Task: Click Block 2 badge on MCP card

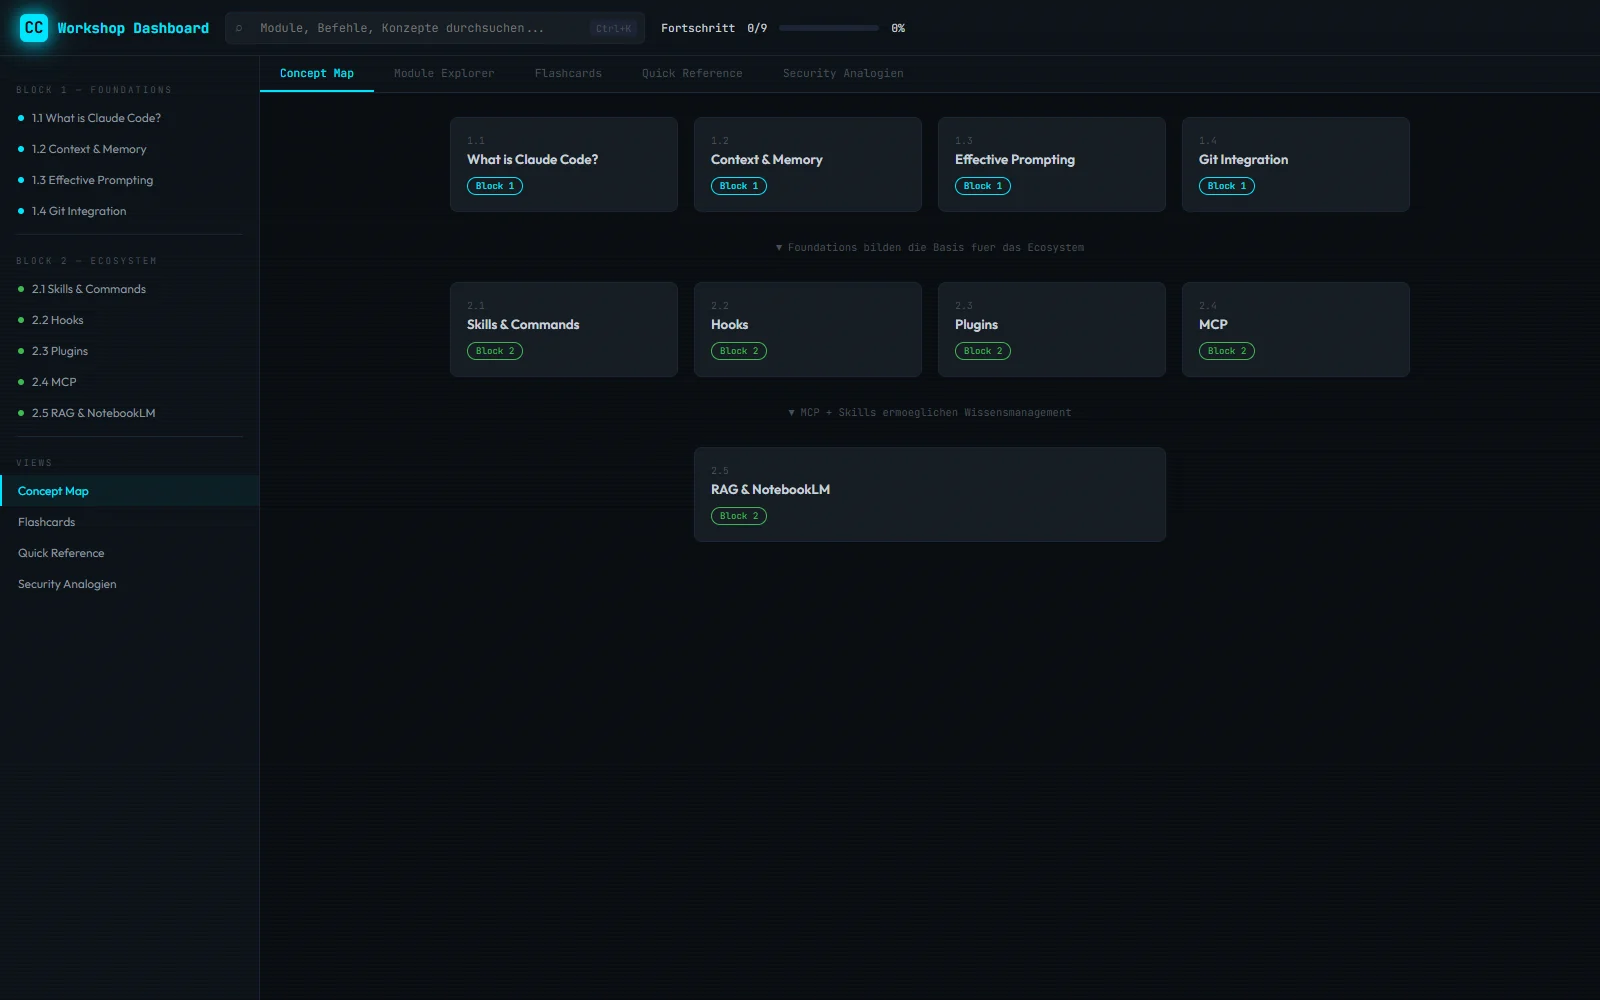Action: tap(1227, 351)
